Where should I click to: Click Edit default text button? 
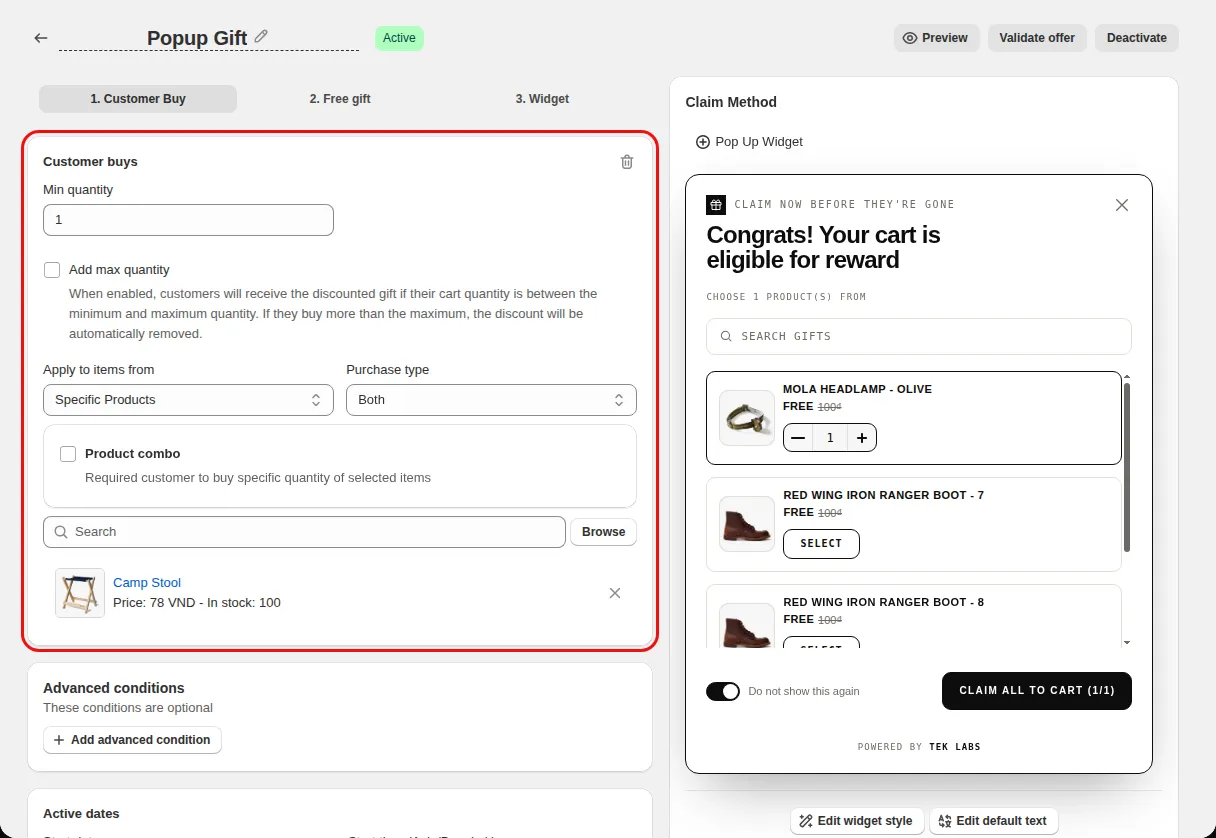[993, 821]
